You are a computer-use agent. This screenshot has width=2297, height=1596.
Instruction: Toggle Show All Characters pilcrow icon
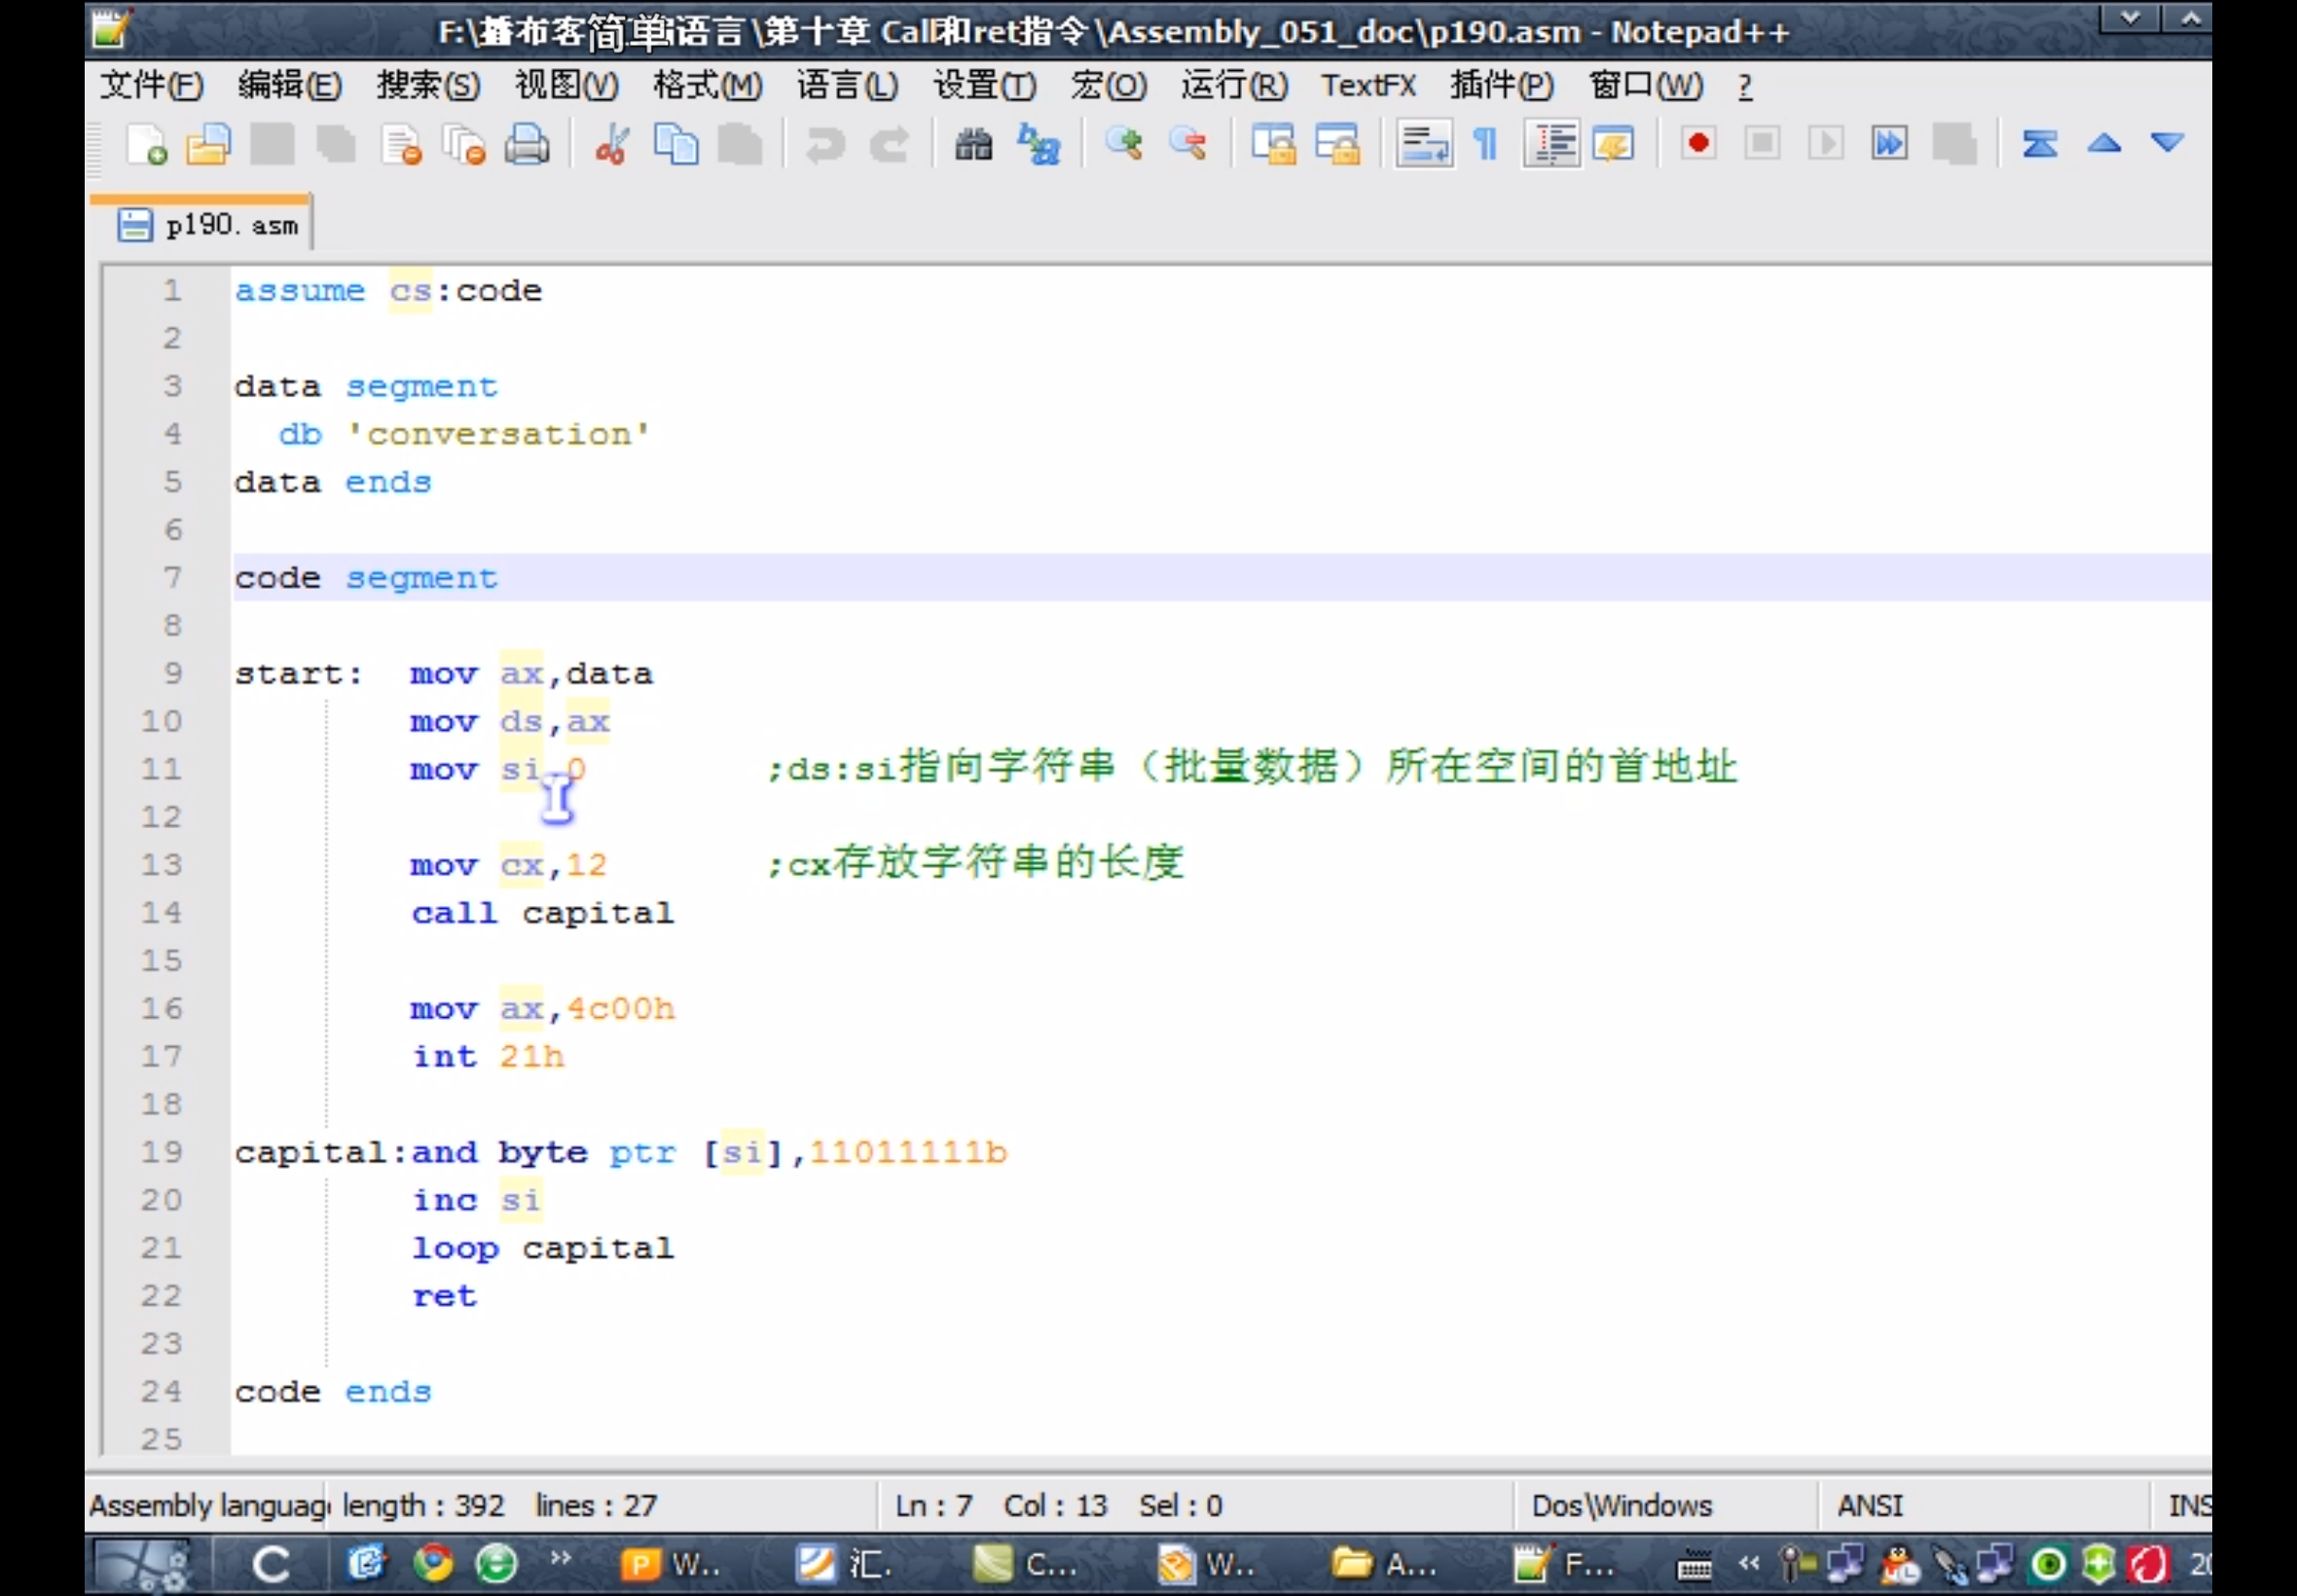pyautogui.click(x=1486, y=145)
